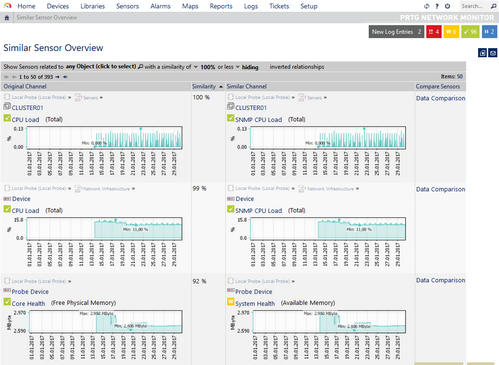Screen dimensions: 499x365
Task: Open System Health sensor link
Action: point(255,304)
